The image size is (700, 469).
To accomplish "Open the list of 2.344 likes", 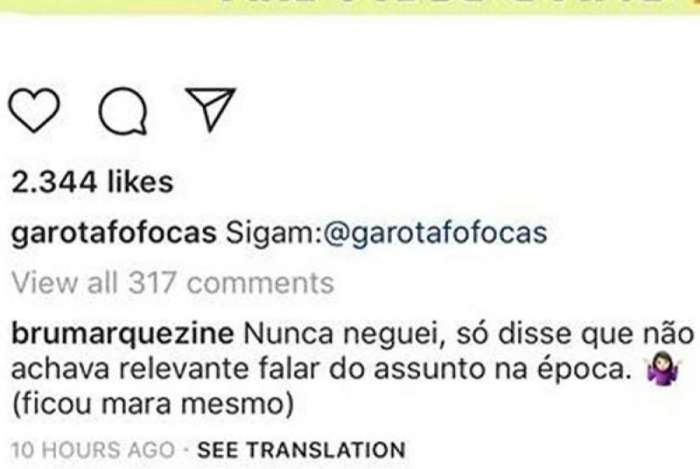I will click(x=92, y=182).
